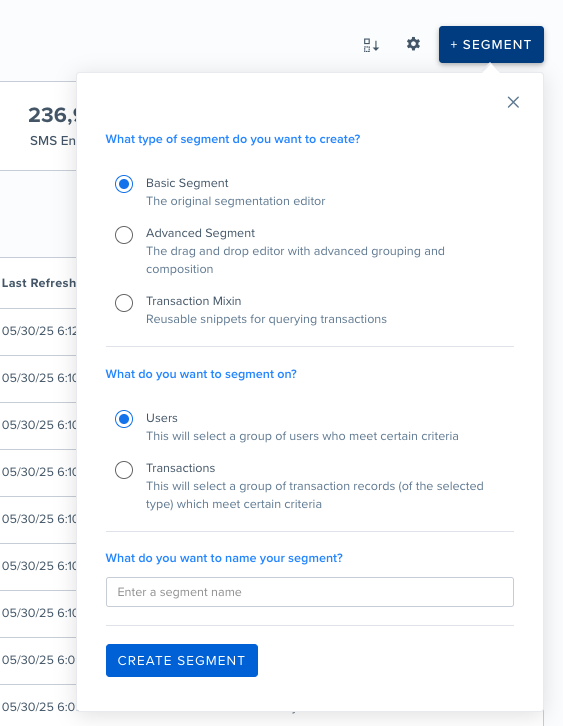Choose the Advanced Segment option
Image resolution: width=563 pixels, height=726 pixels.
coord(124,235)
